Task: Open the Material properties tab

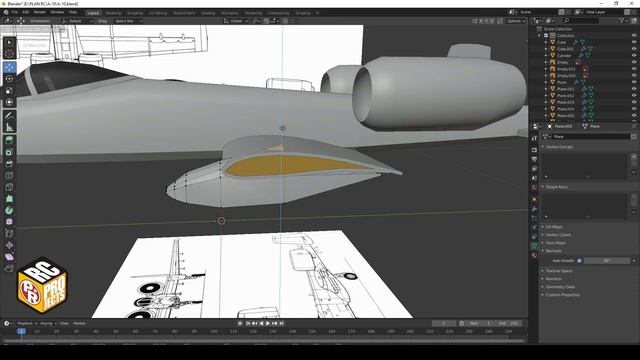Action: tap(534, 255)
